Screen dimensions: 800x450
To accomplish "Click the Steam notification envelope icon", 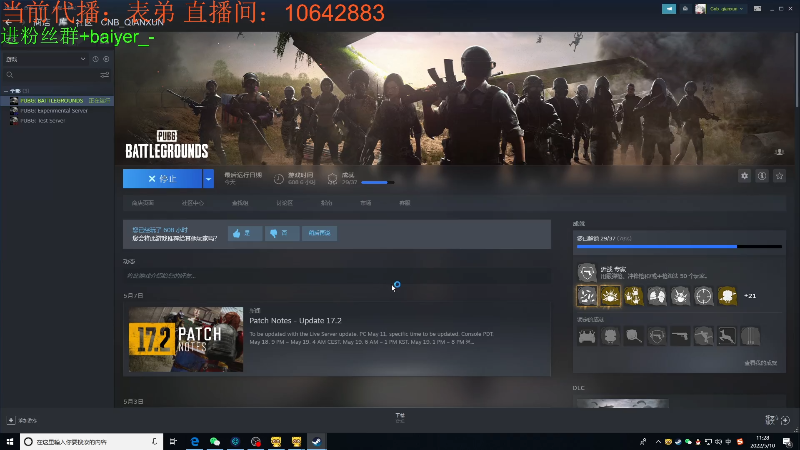I will tap(685, 9).
